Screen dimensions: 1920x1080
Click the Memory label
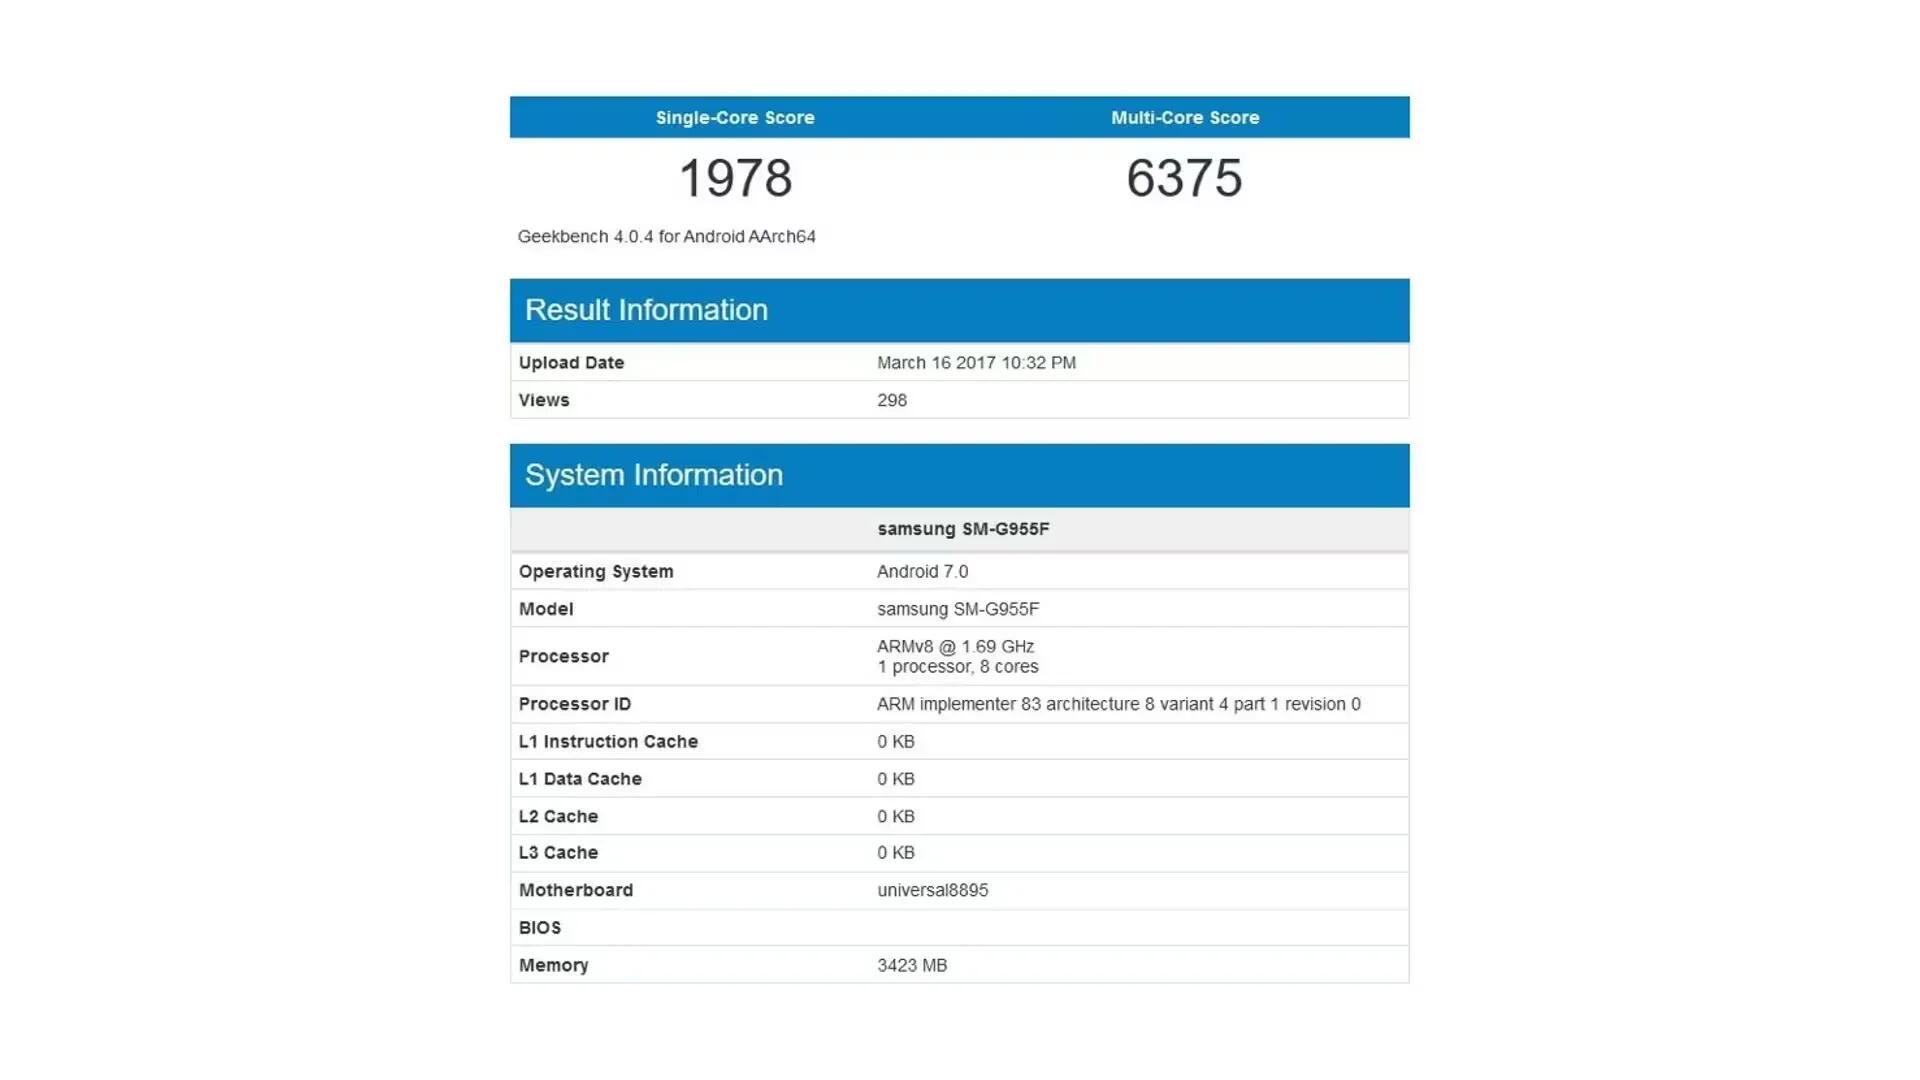point(553,966)
